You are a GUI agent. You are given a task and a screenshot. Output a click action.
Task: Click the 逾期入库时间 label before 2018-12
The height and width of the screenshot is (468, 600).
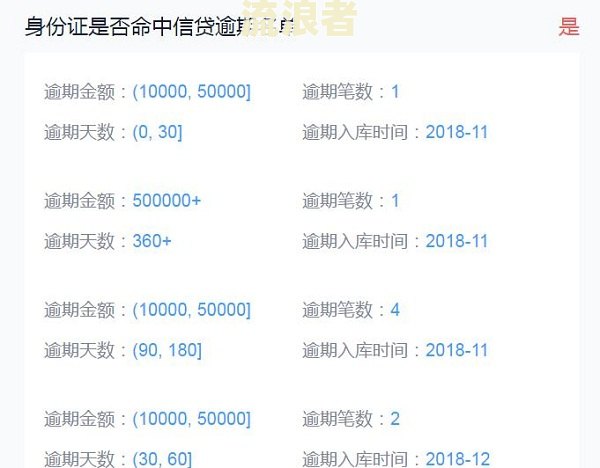click(x=355, y=459)
